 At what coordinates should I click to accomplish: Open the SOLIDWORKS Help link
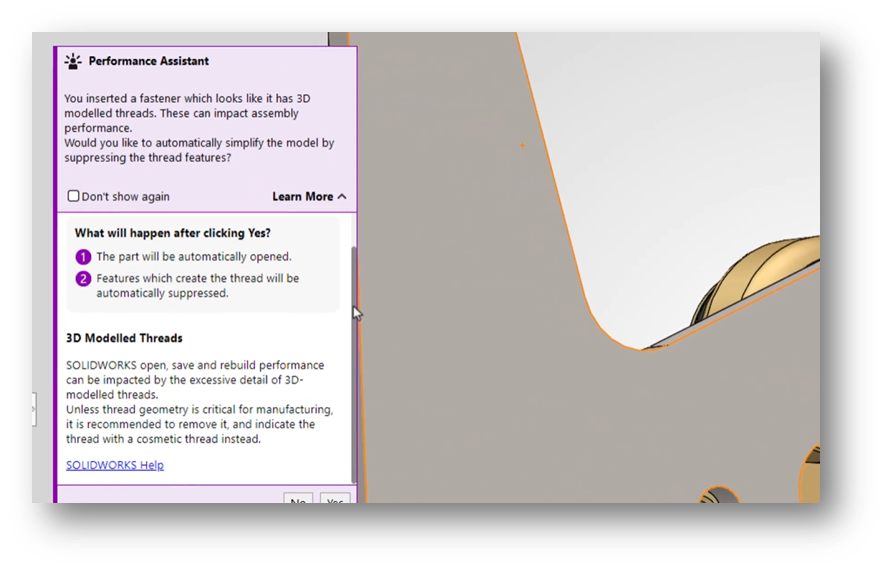coord(115,465)
